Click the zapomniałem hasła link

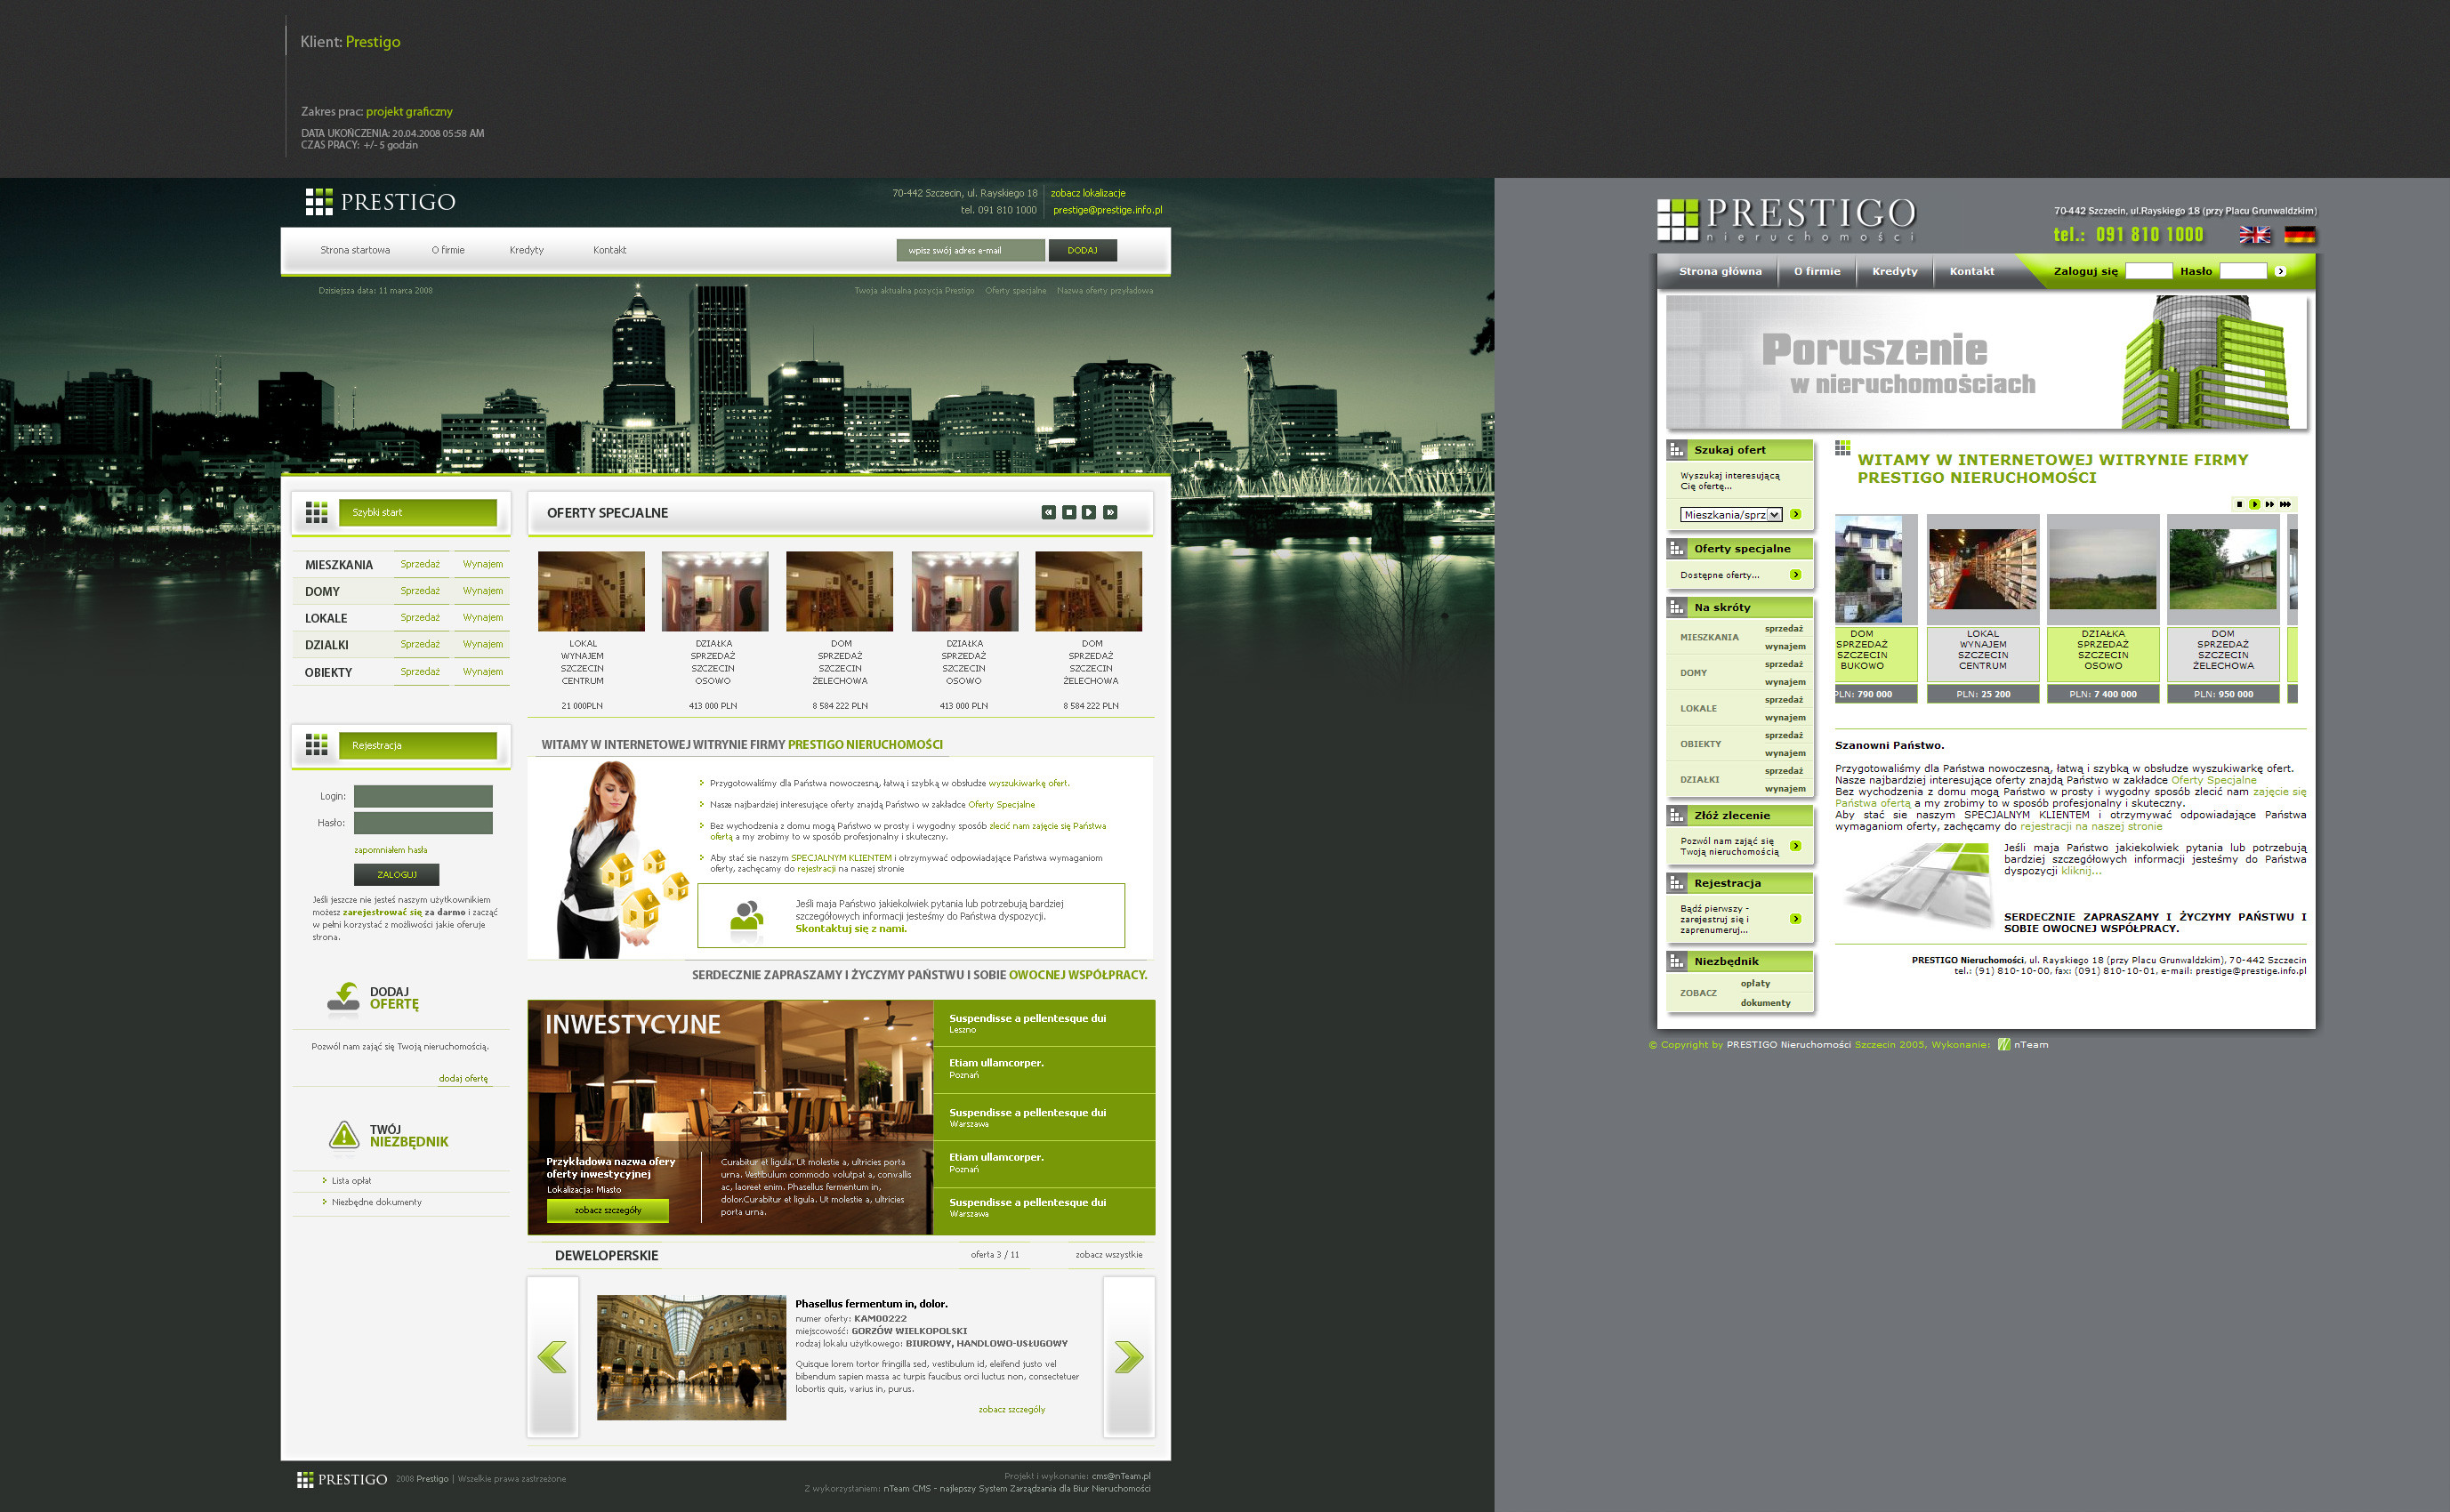[390, 850]
